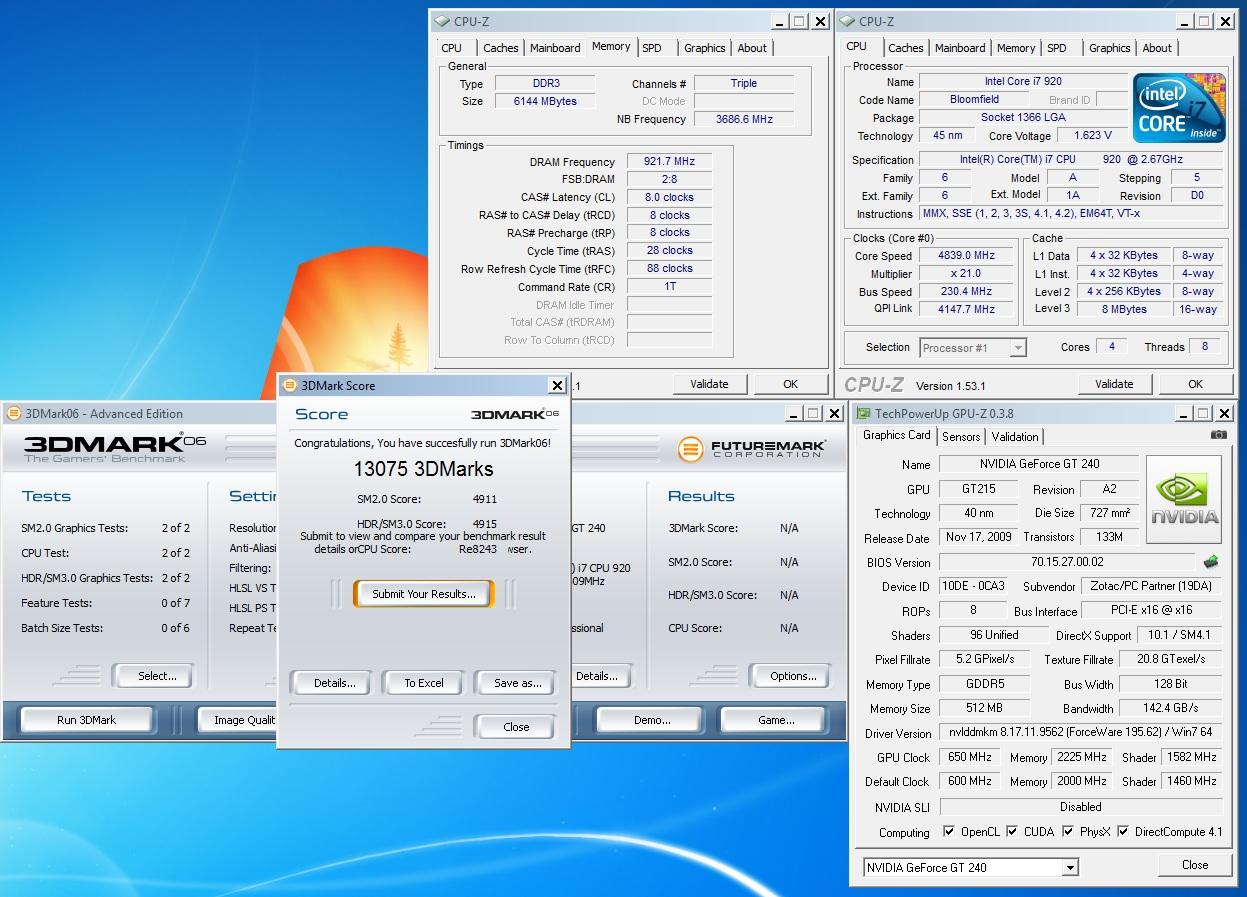Click the Code Name Bloomfield value

974,99
